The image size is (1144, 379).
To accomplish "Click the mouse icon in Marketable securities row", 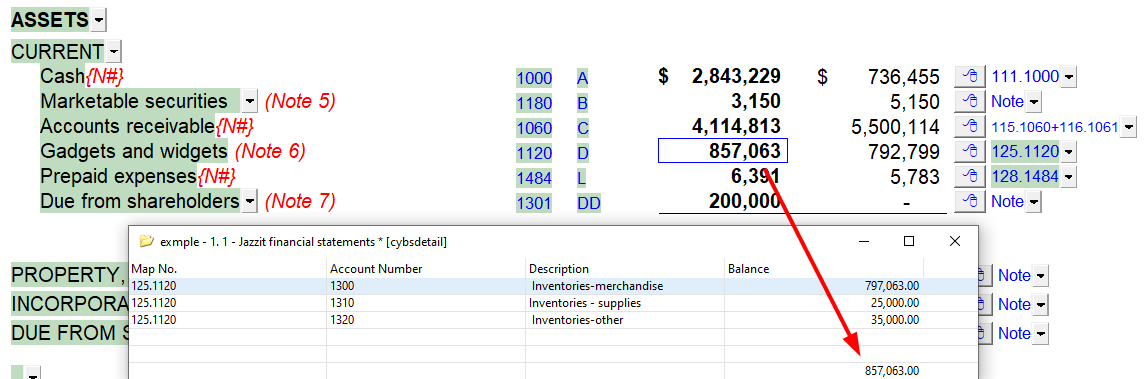I will point(970,102).
